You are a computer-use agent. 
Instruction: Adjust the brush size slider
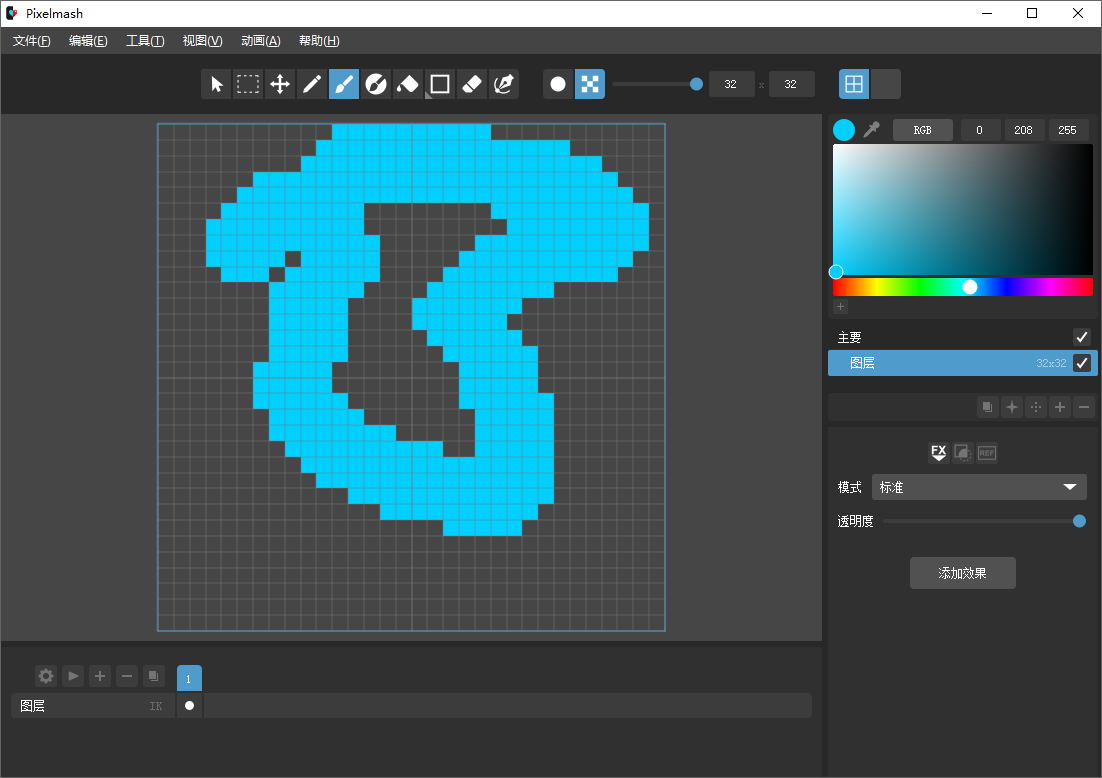coord(656,84)
